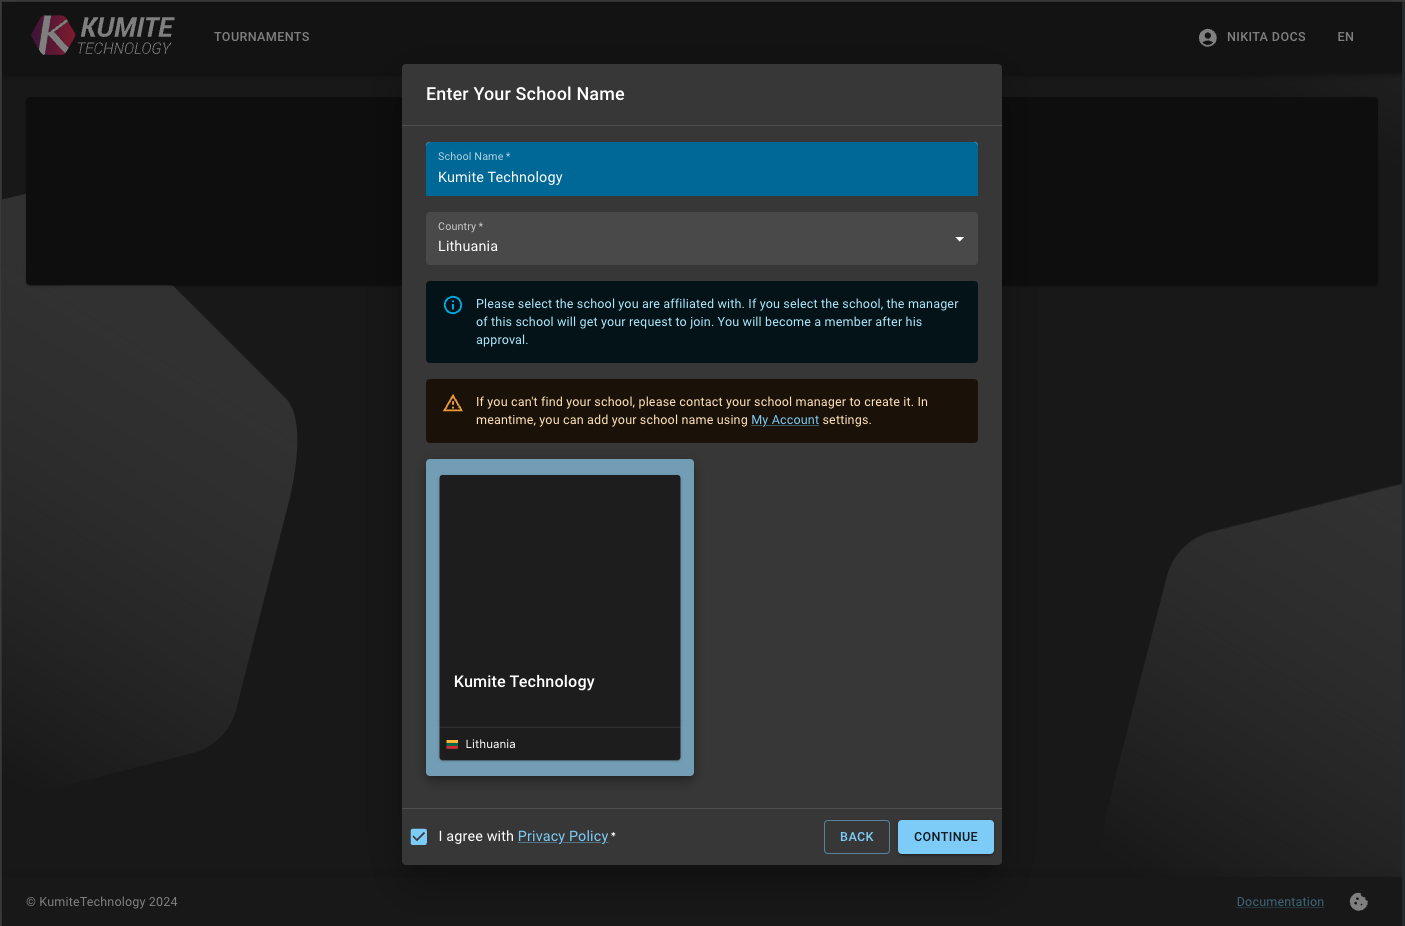Click the blue info circle icon
Screen dimensions: 1405x926
(453, 305)
